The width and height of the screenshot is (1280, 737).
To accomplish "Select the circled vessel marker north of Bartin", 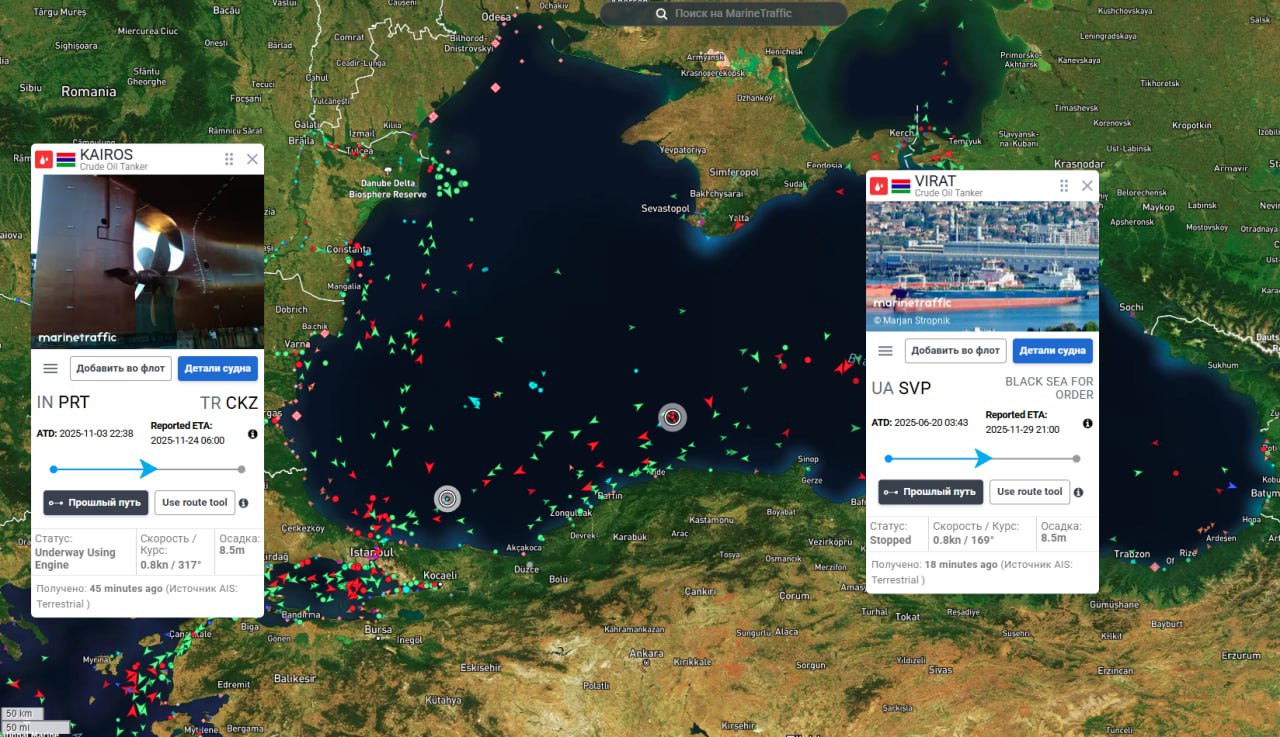I will click(673, 417).
